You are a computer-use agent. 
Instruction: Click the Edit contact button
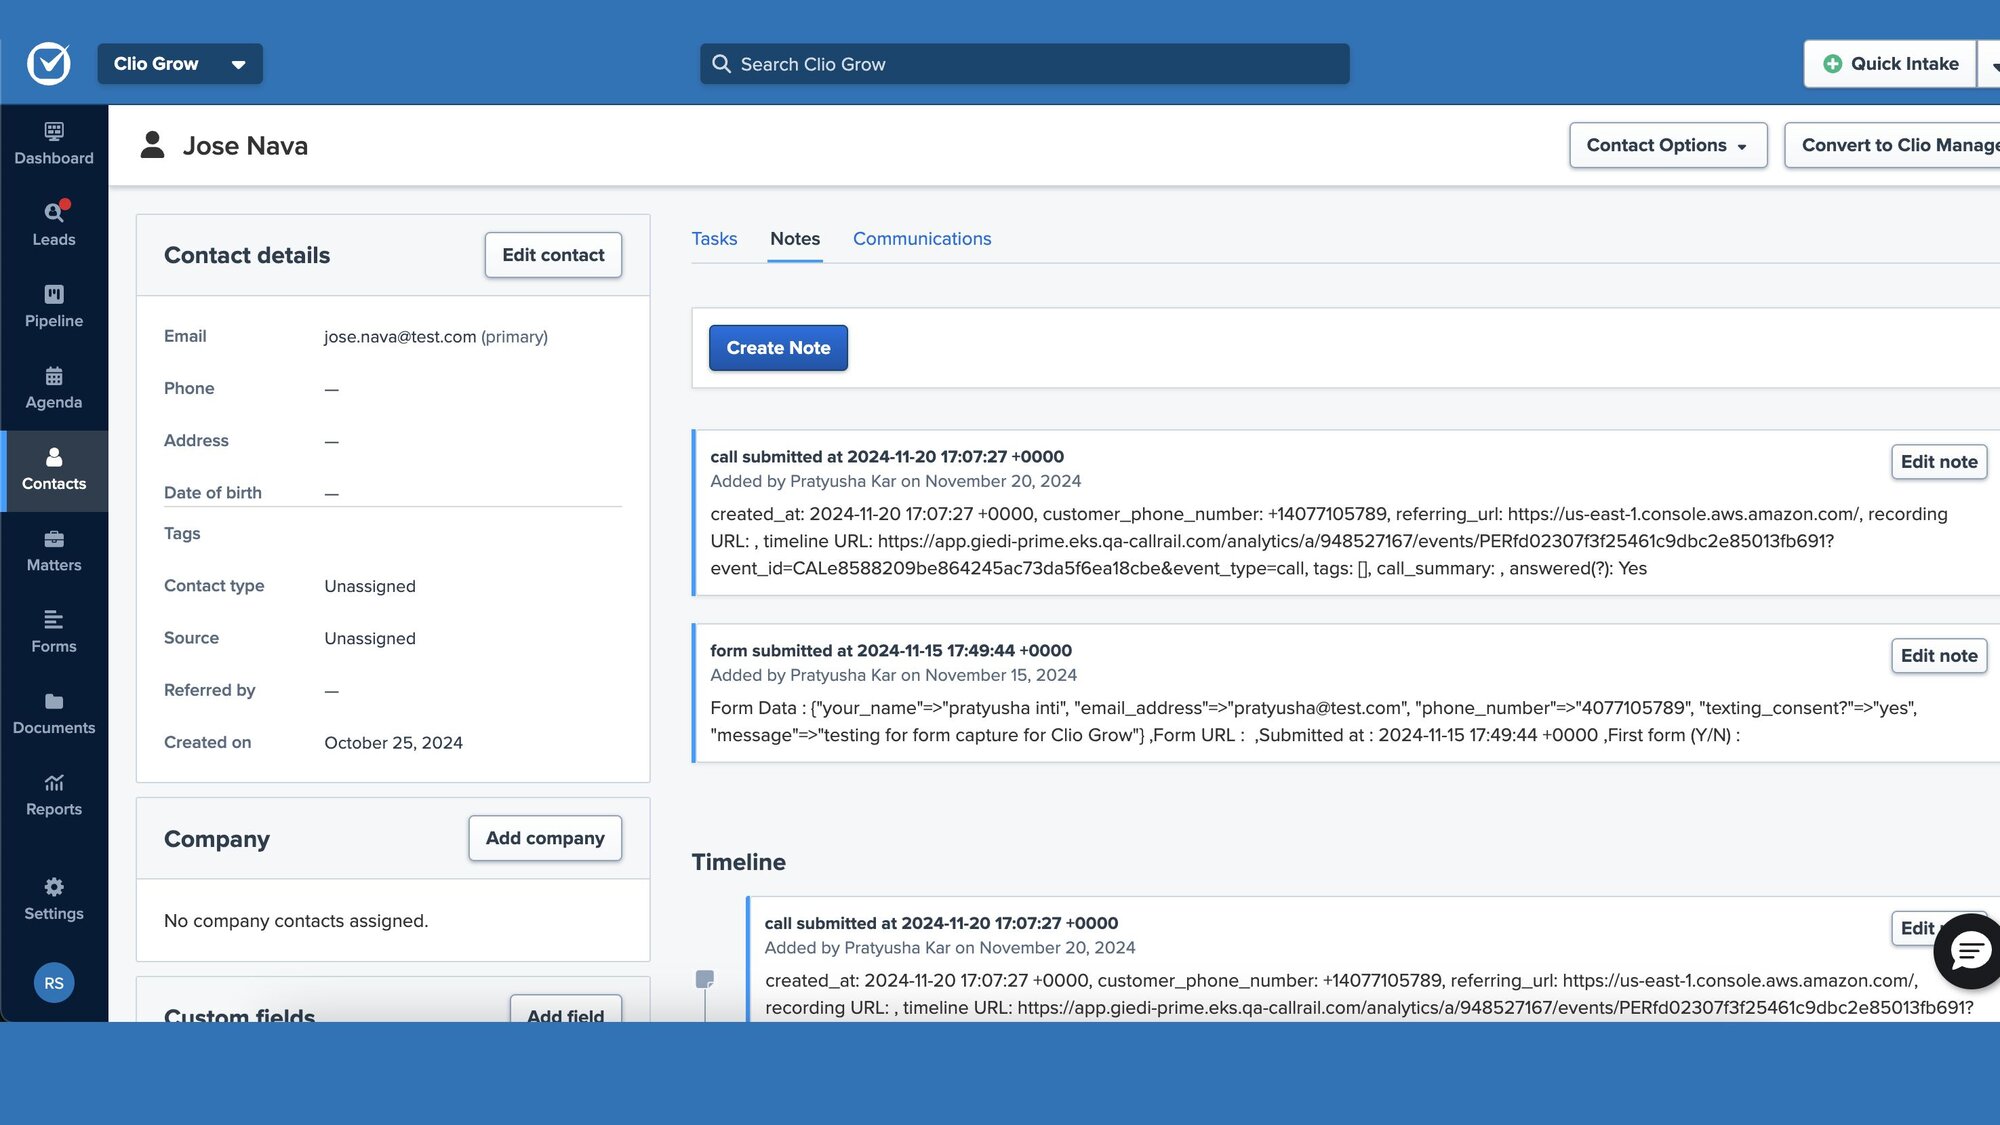[x=553, y=255]
